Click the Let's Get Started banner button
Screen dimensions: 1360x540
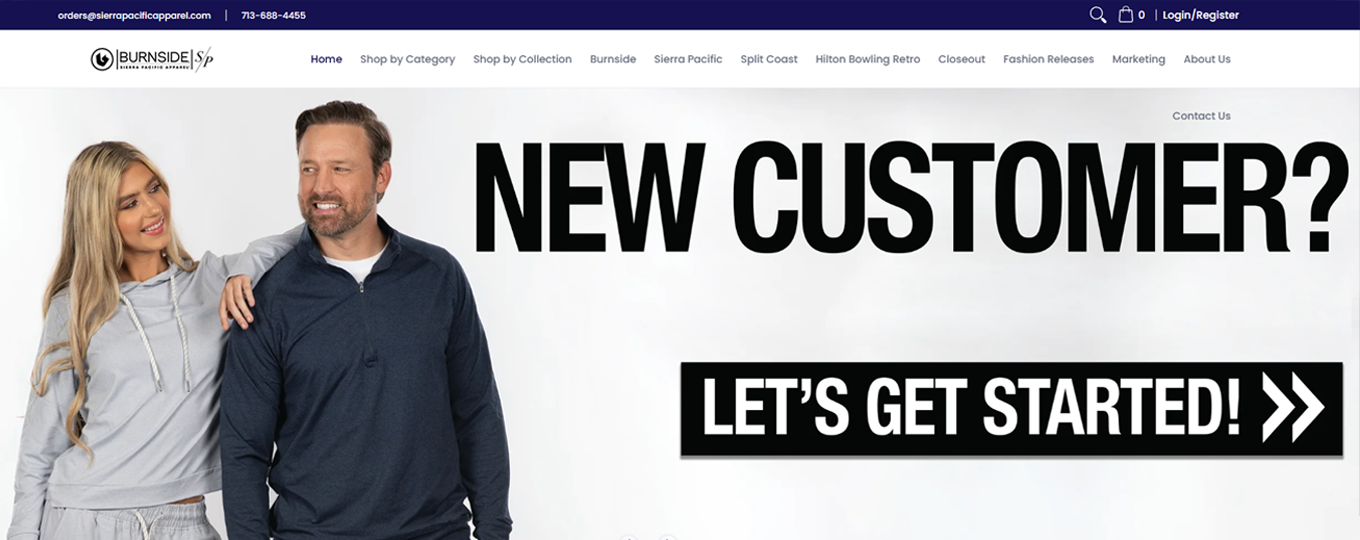pos(1011,409)
